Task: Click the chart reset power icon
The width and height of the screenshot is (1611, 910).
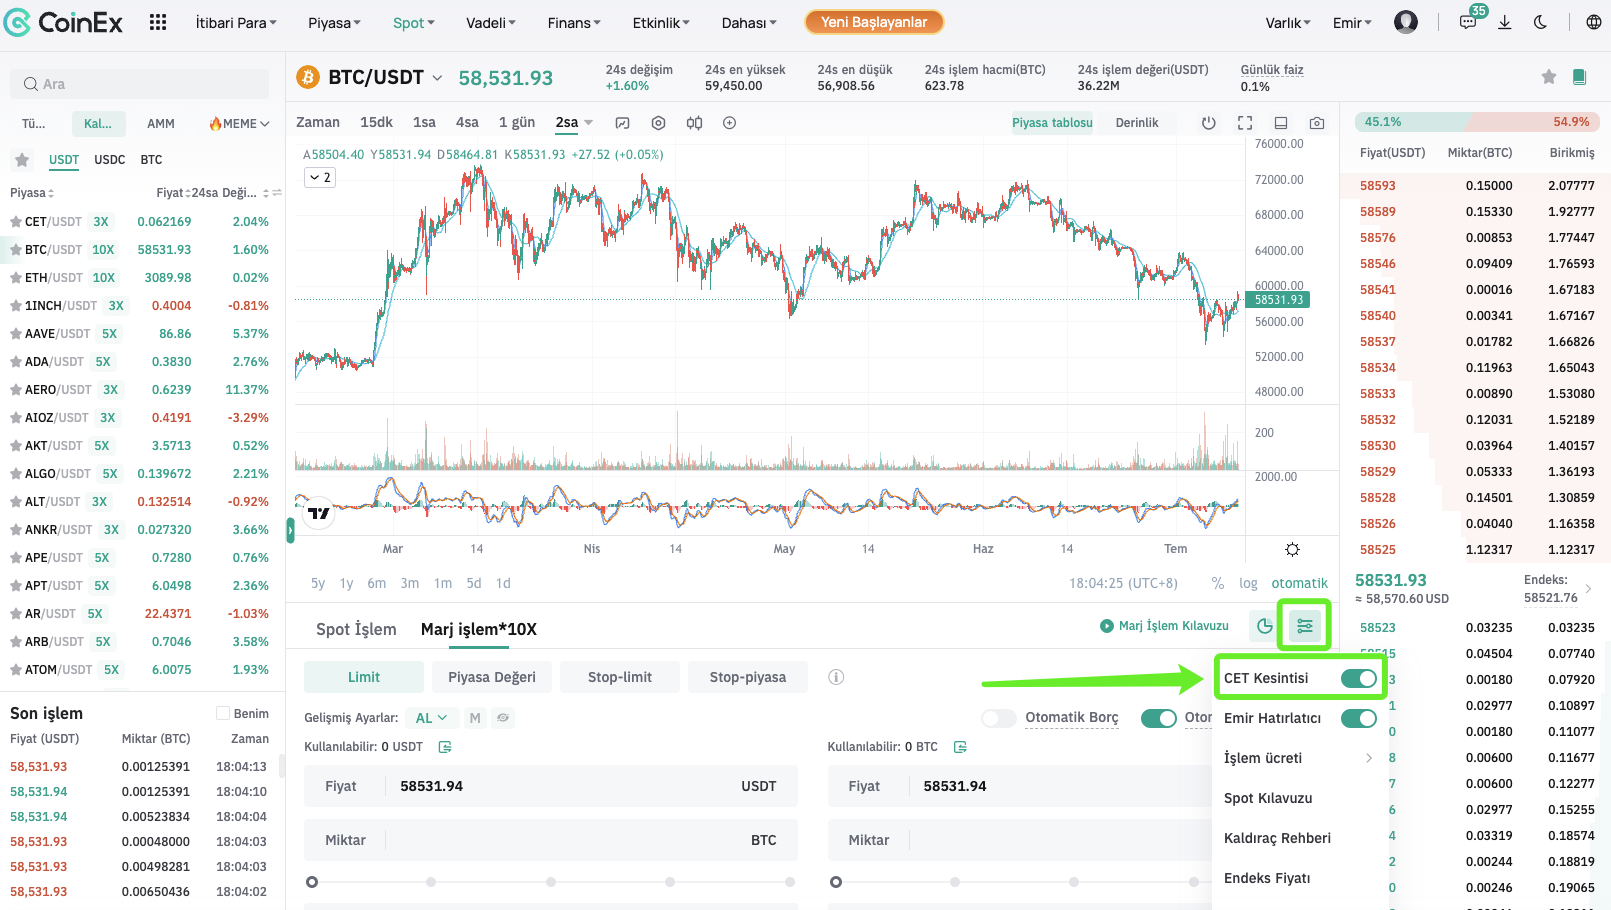Action: (x=1209, y=123)
